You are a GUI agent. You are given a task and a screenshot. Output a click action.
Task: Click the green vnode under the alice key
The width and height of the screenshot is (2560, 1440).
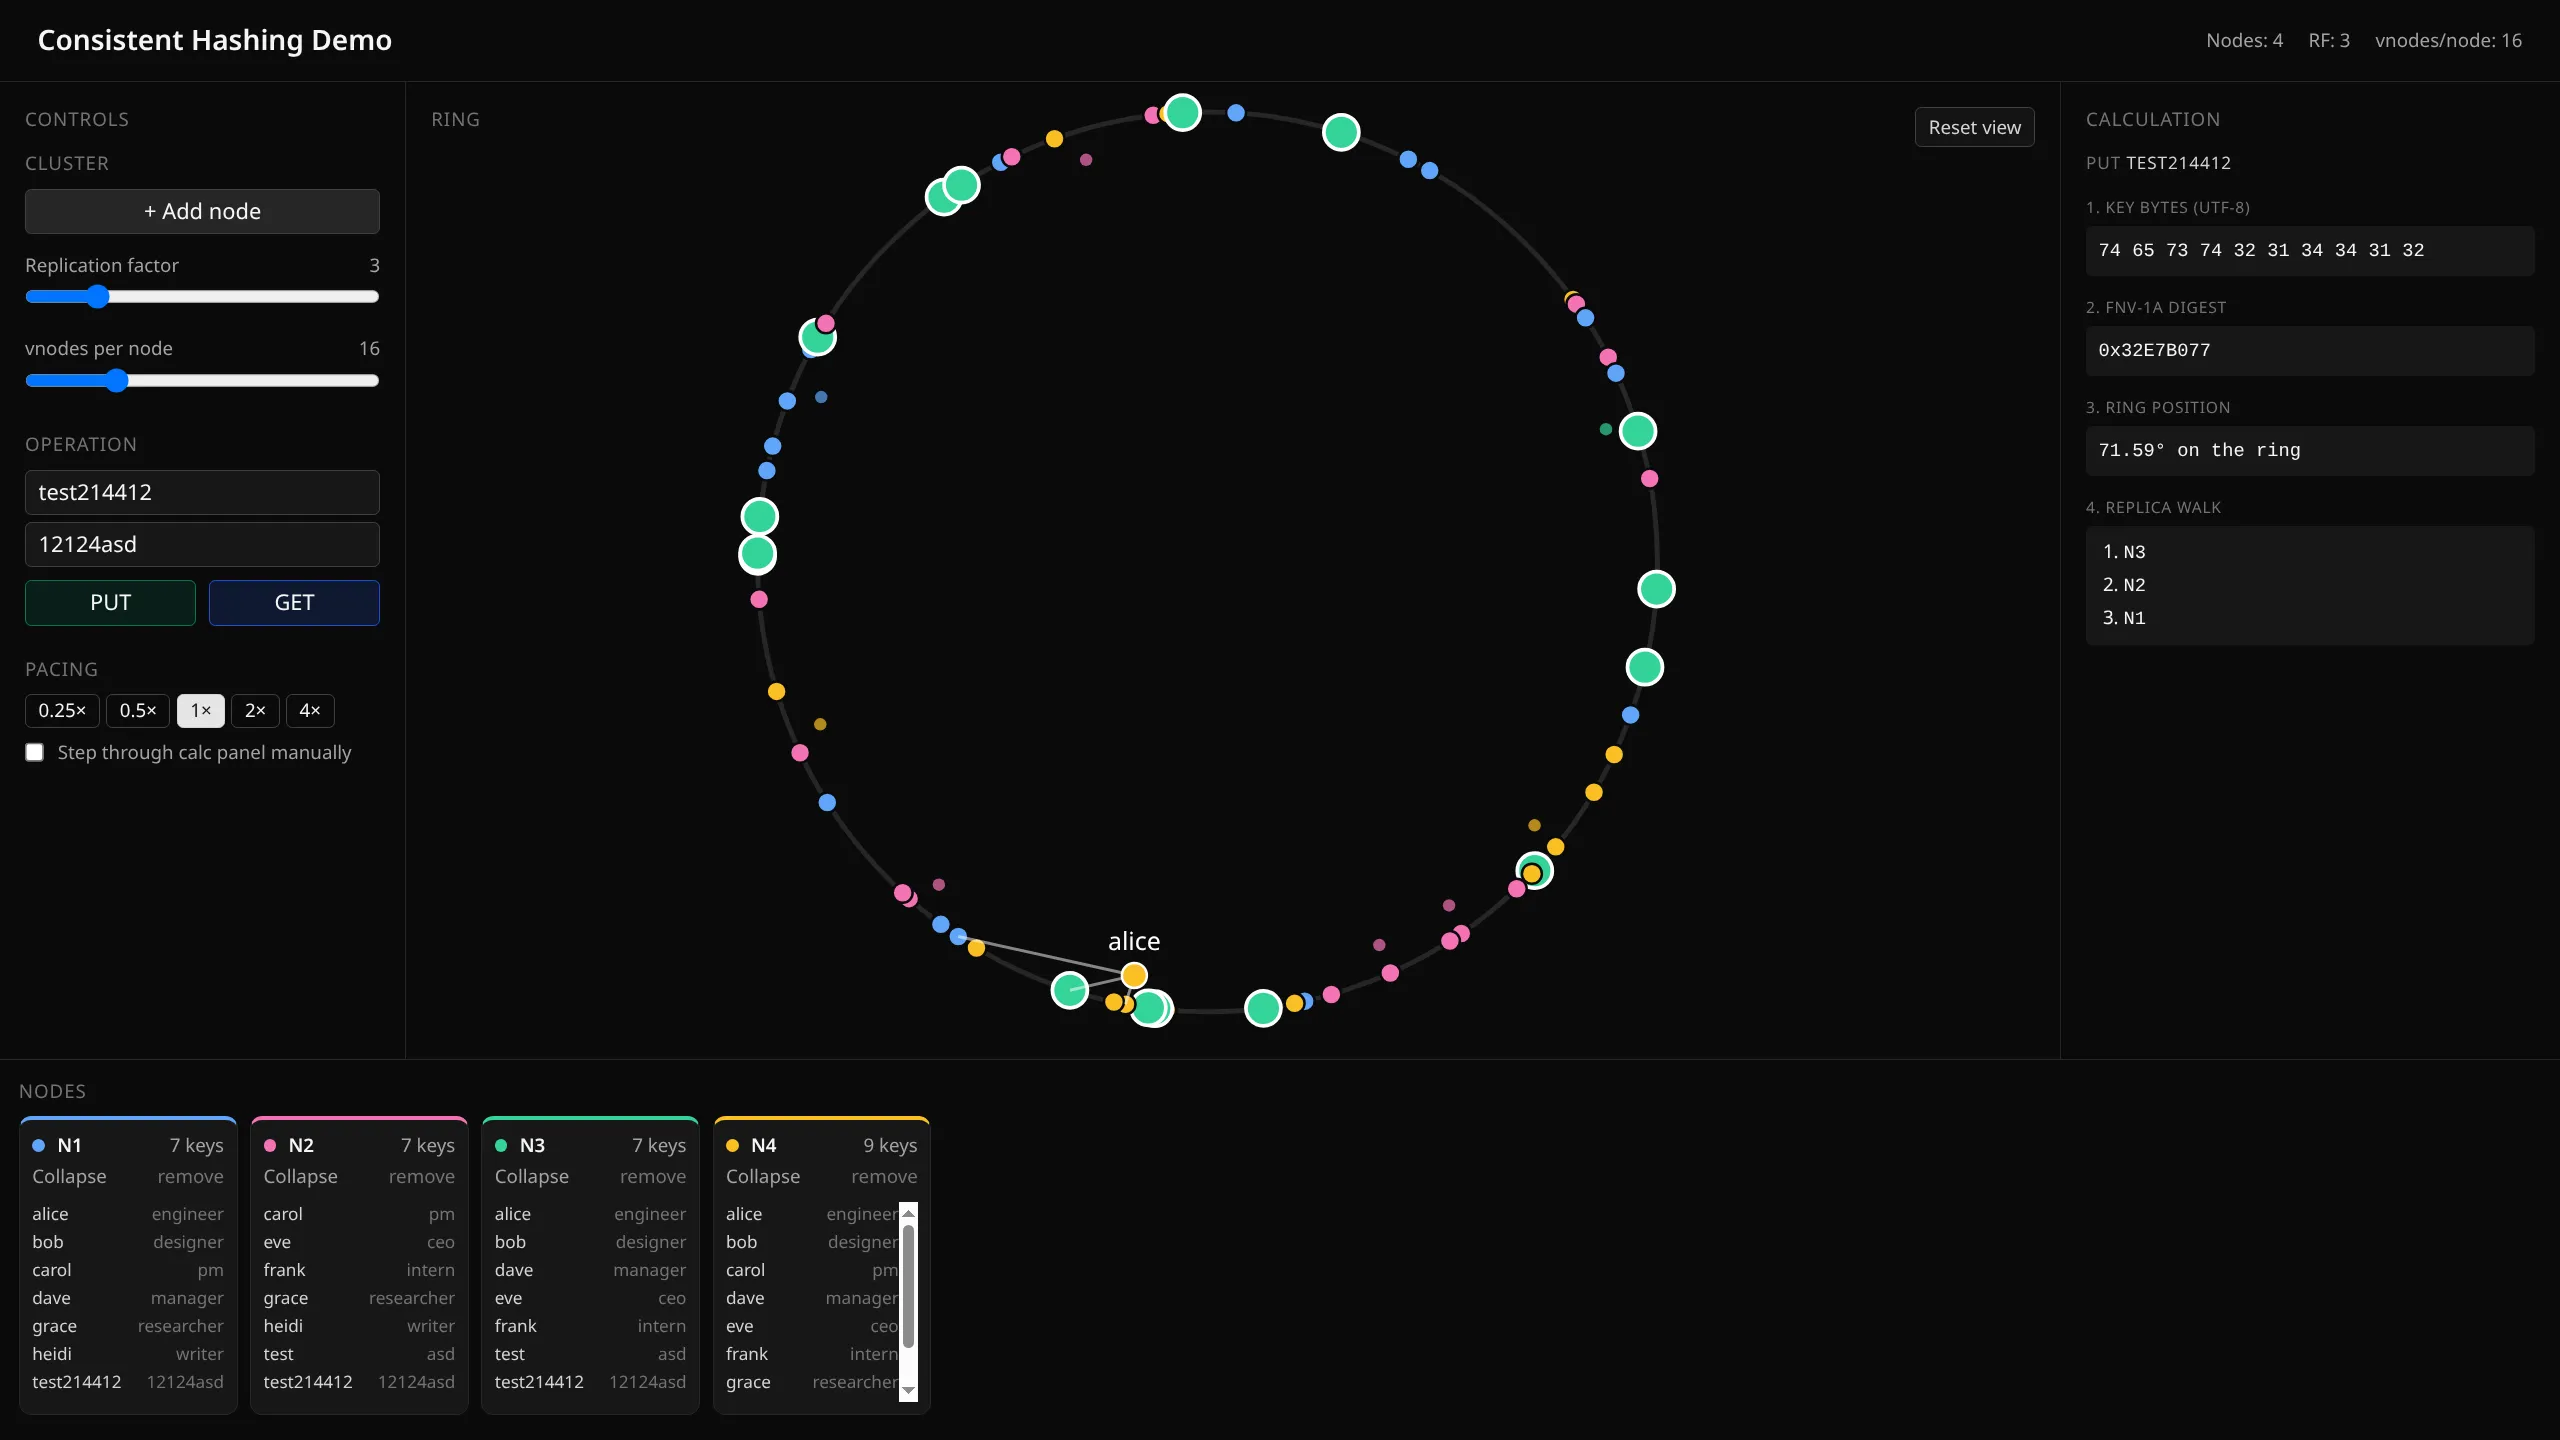(x=1150, y=1007)
